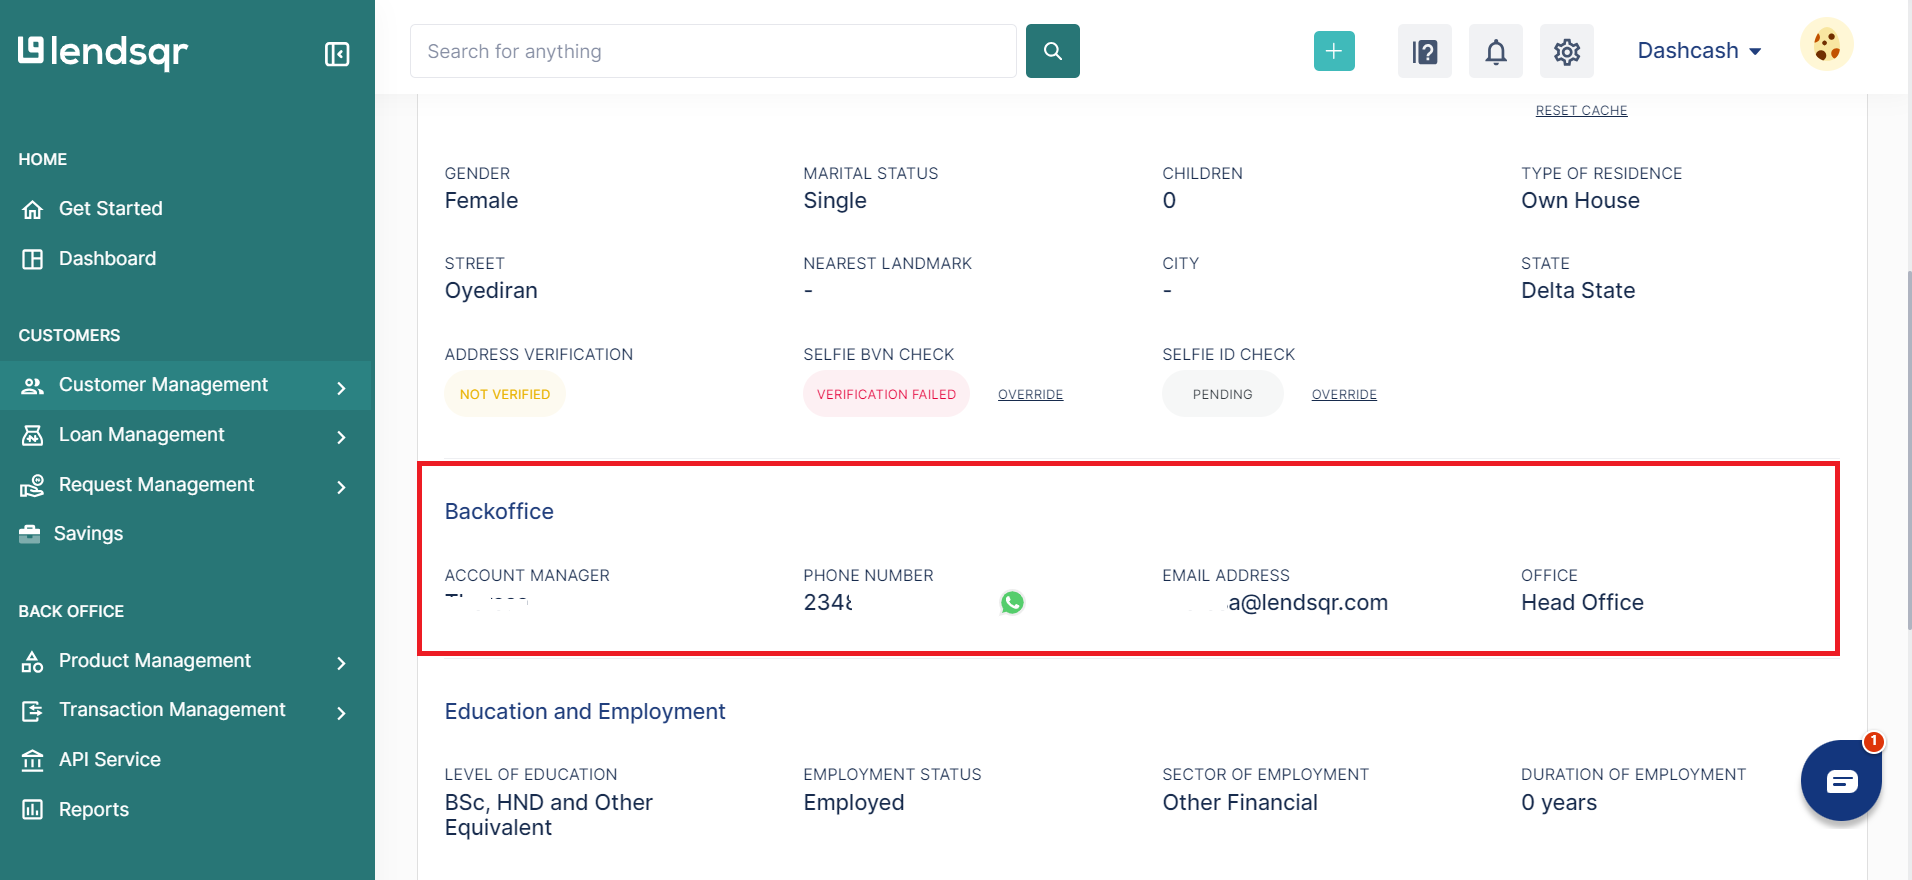
Task: Click the Head Office value
Action: tap(1582, 602)
